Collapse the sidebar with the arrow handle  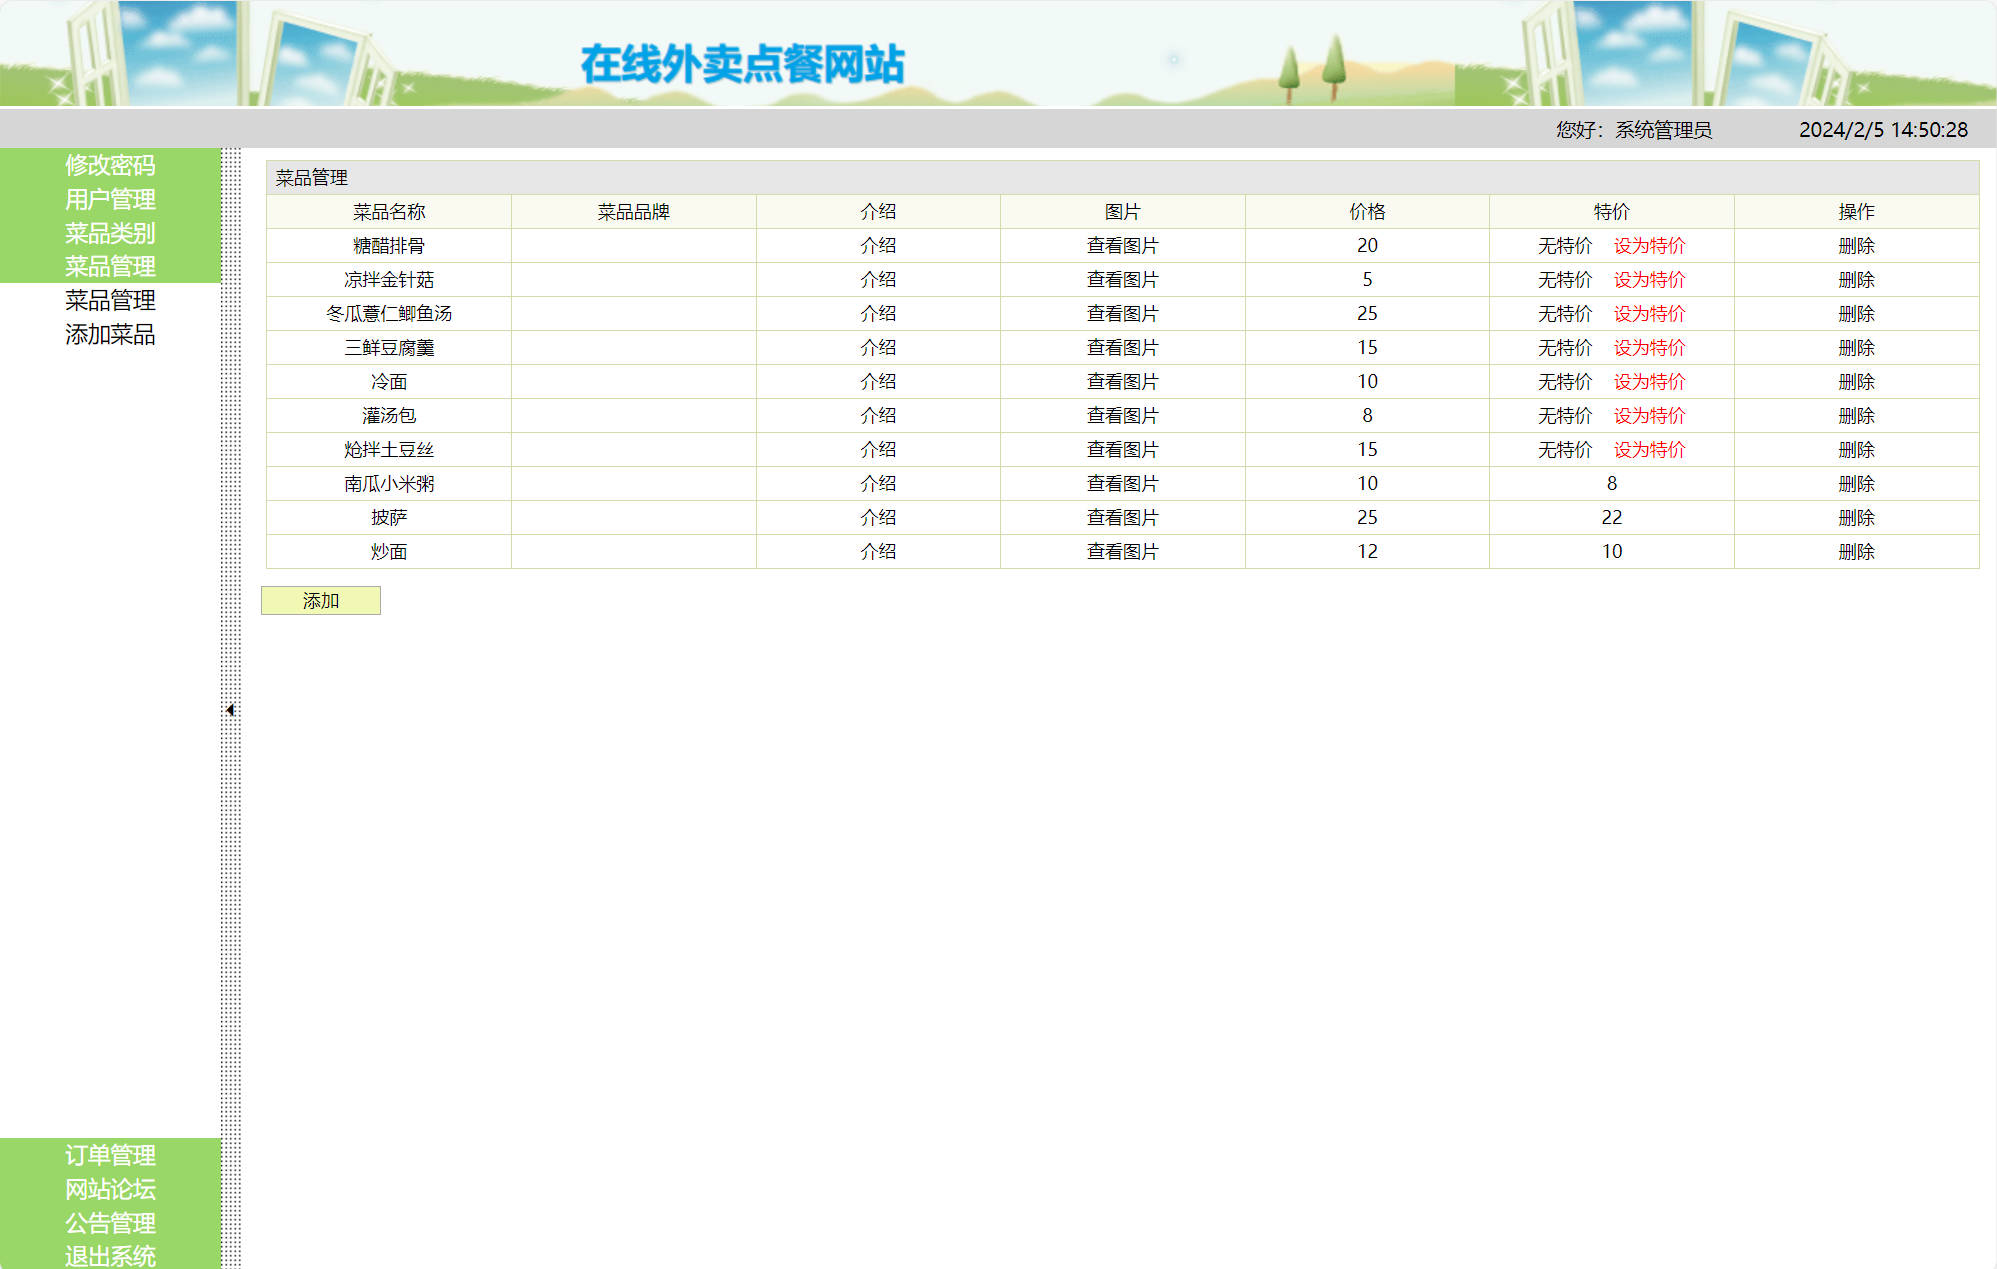coord(230,710)
